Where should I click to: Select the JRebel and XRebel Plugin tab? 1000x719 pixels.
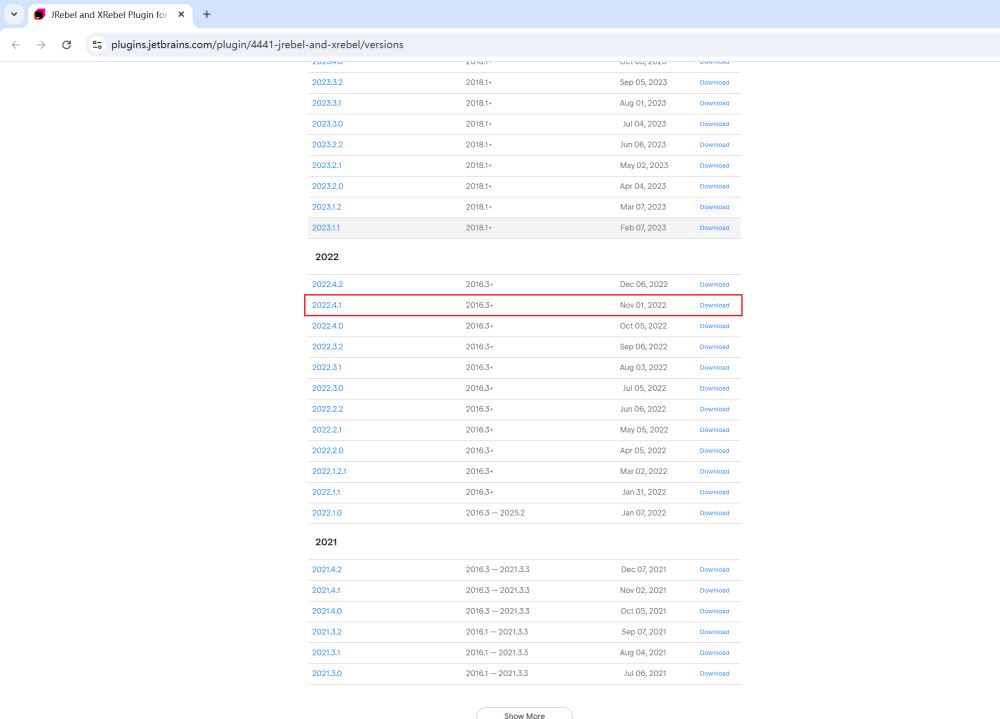pyautogui.click(x=111, y=14)
